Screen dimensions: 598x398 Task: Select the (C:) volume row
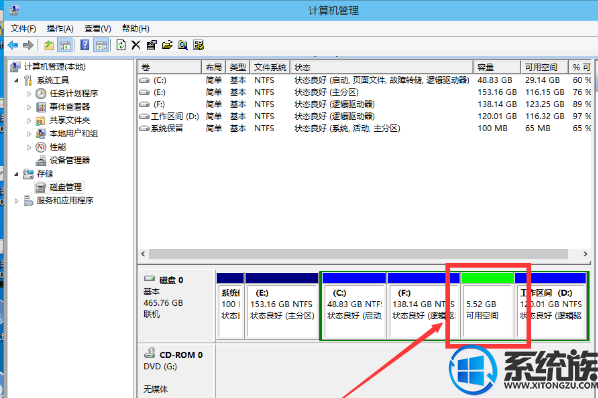pos(364,80)
